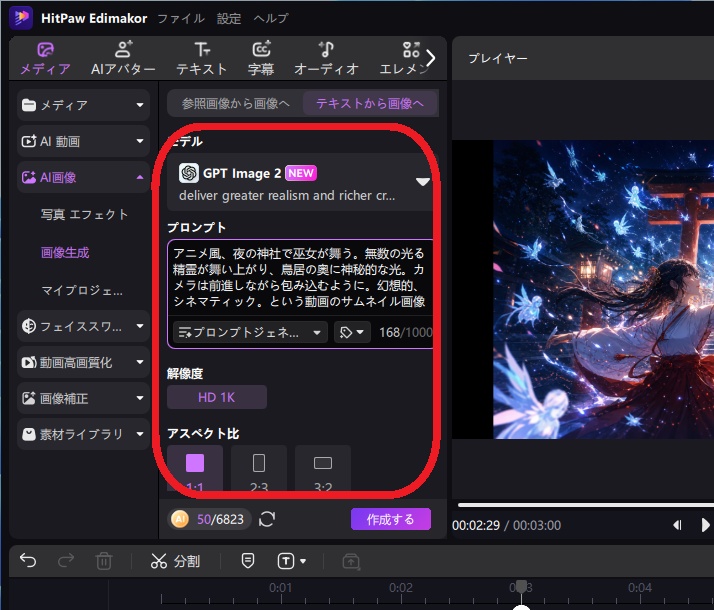This screenshot has height=610, width=714.
Task: Open the テキスト tool
Action: click(201, 59)
